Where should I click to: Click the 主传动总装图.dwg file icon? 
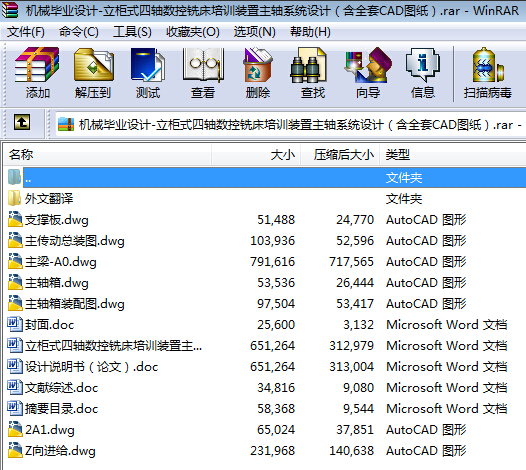click(x=15, y=240)
